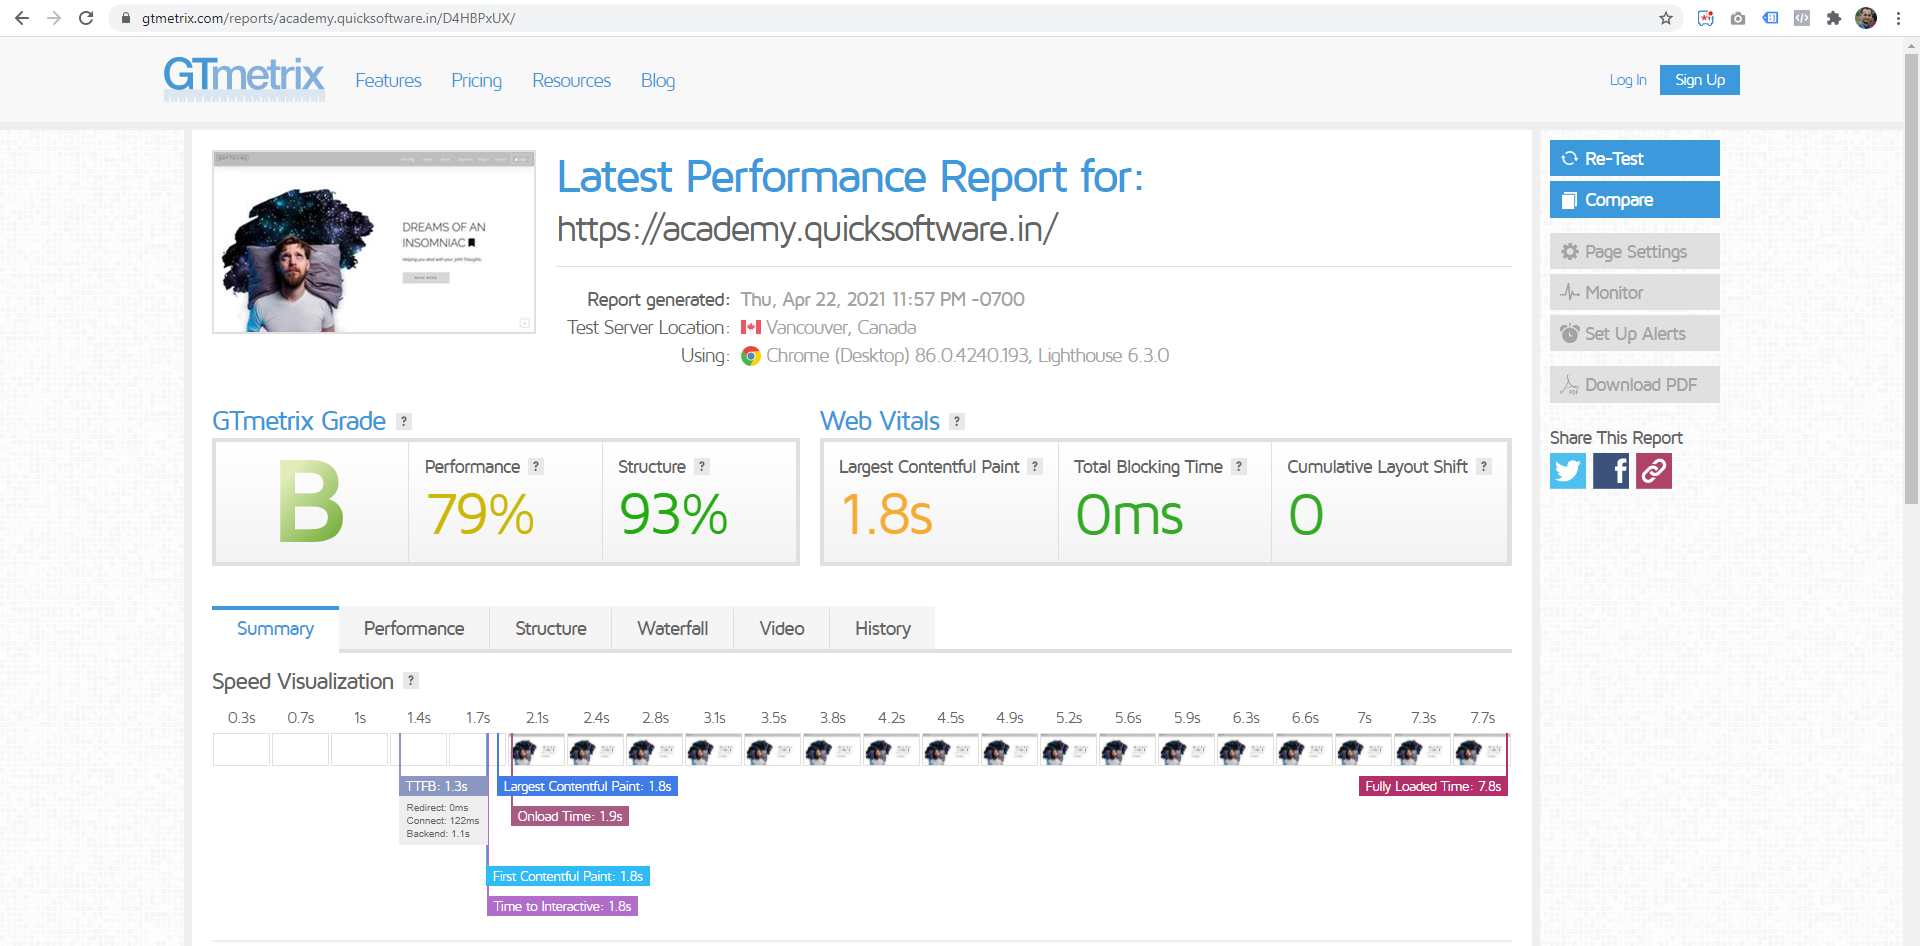The image size is (1920, 946).
Task: Click First Contentful Paint: 1.8s marker
Action: (x=568, y=876)
